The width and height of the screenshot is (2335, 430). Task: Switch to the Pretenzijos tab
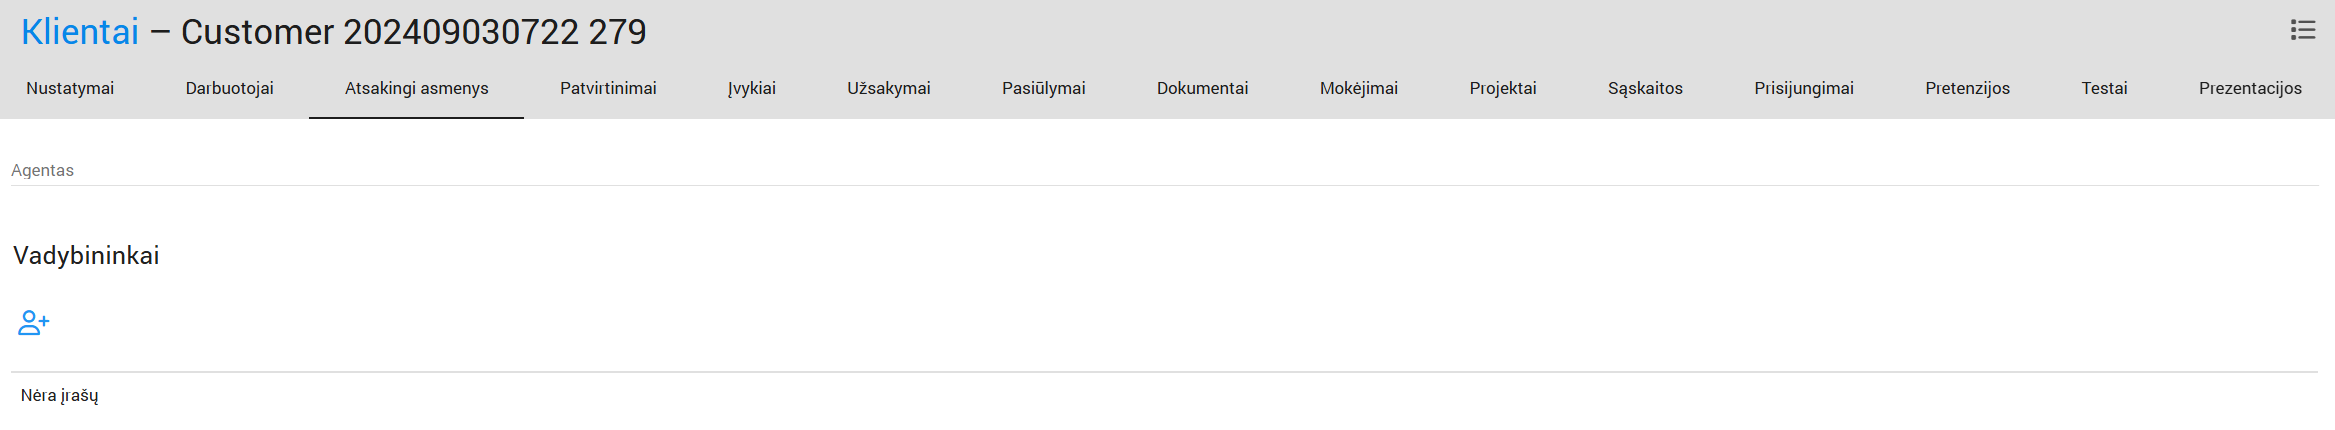(1967, 88)
